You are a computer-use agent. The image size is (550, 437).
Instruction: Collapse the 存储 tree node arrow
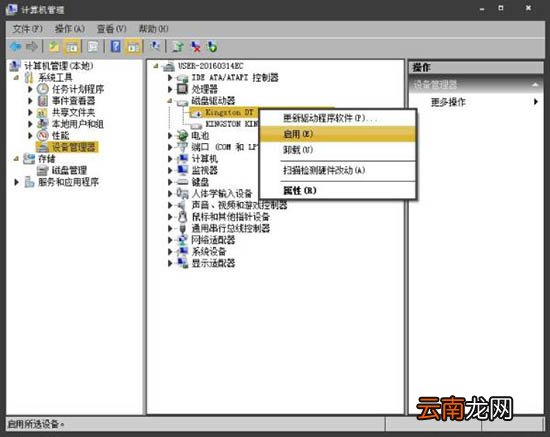tap(16, 159)
